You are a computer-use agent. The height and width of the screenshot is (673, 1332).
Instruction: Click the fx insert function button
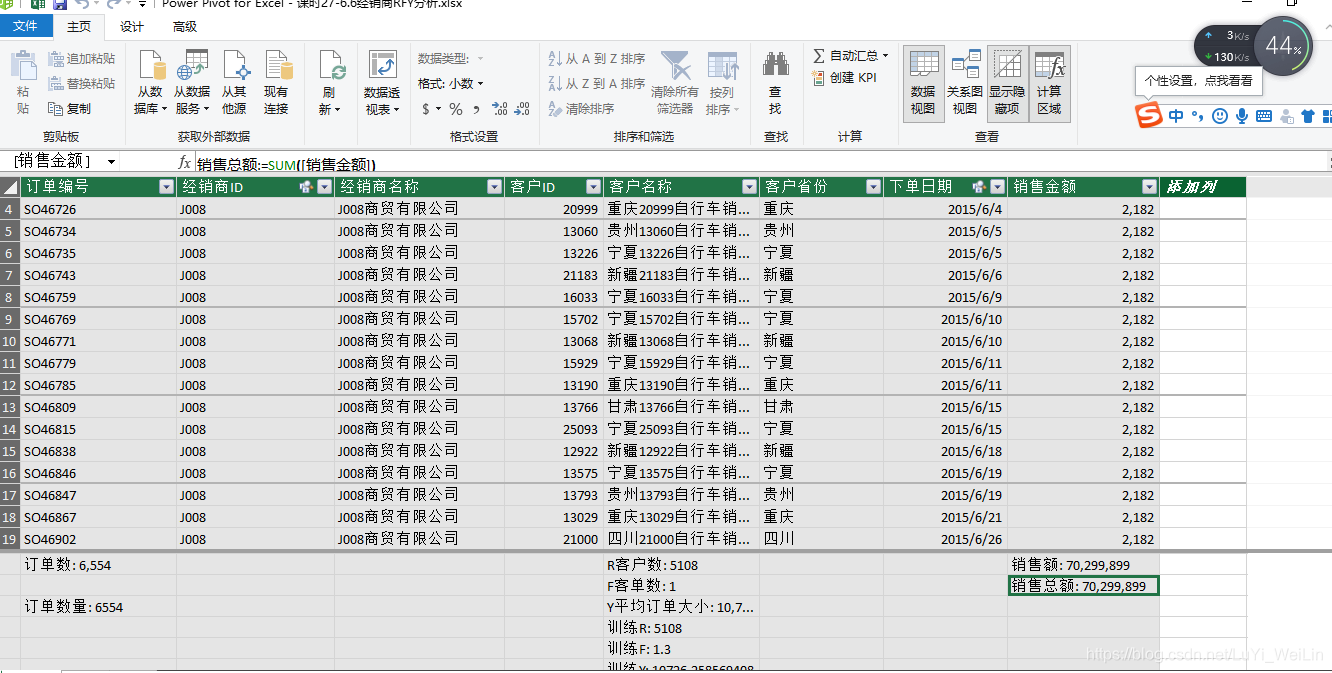pyautogui.click(x=184, y=163)
